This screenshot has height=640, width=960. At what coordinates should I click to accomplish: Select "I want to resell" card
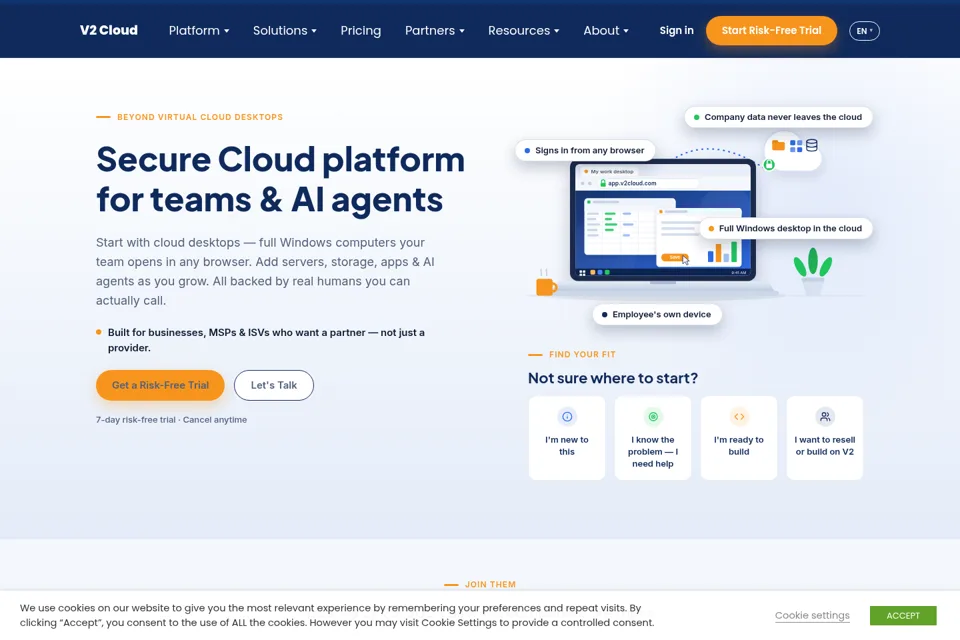[x=825, y=438]
